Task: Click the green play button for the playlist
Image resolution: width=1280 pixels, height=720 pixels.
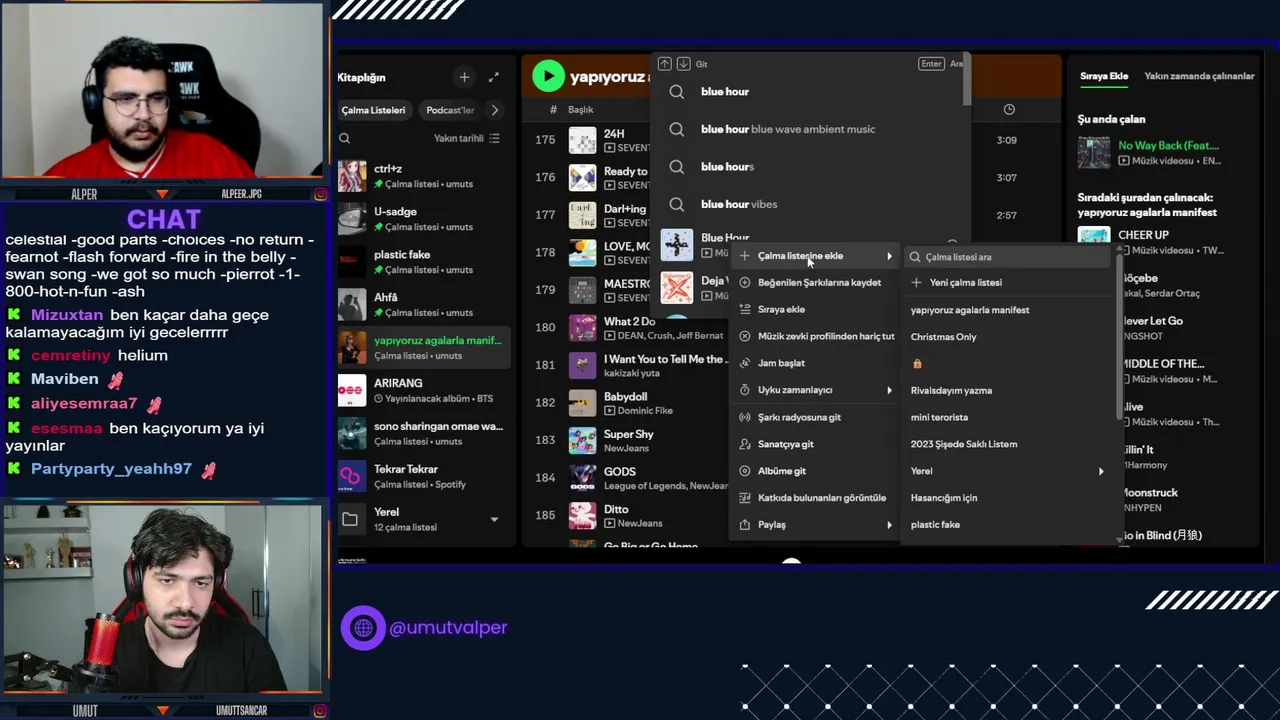Action: point(548,76)
